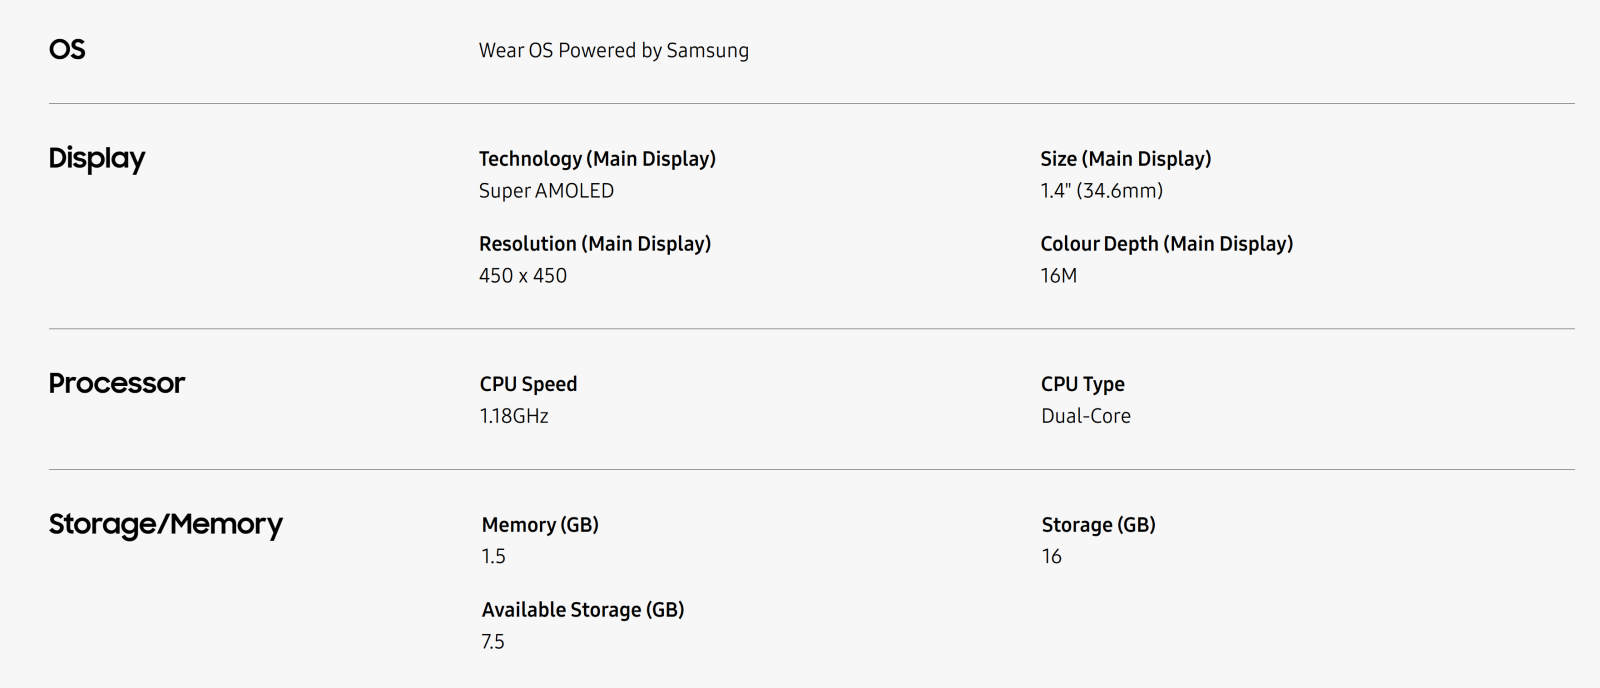This screenshot has height=688, width=1600.
Task: Click the Storage/Memory section heading
Action: [x=166, y=524]
